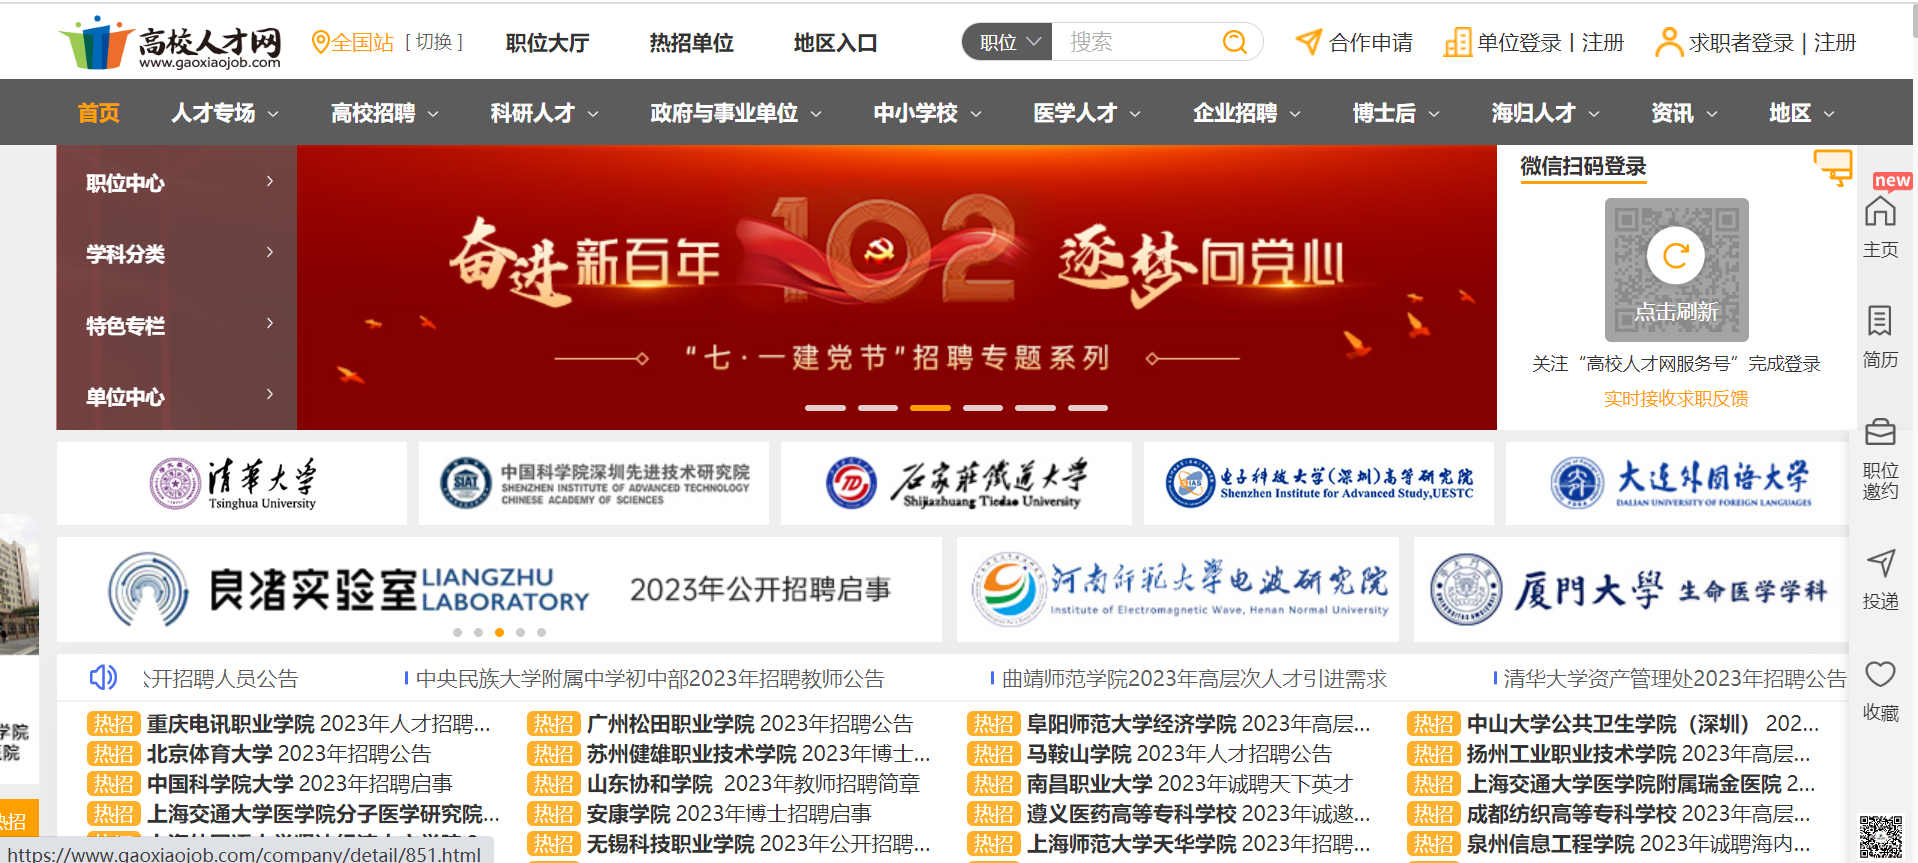Select the active orange banner slide indicator
The width and height of the screenshot is (1918, 863).
(930, 408)
